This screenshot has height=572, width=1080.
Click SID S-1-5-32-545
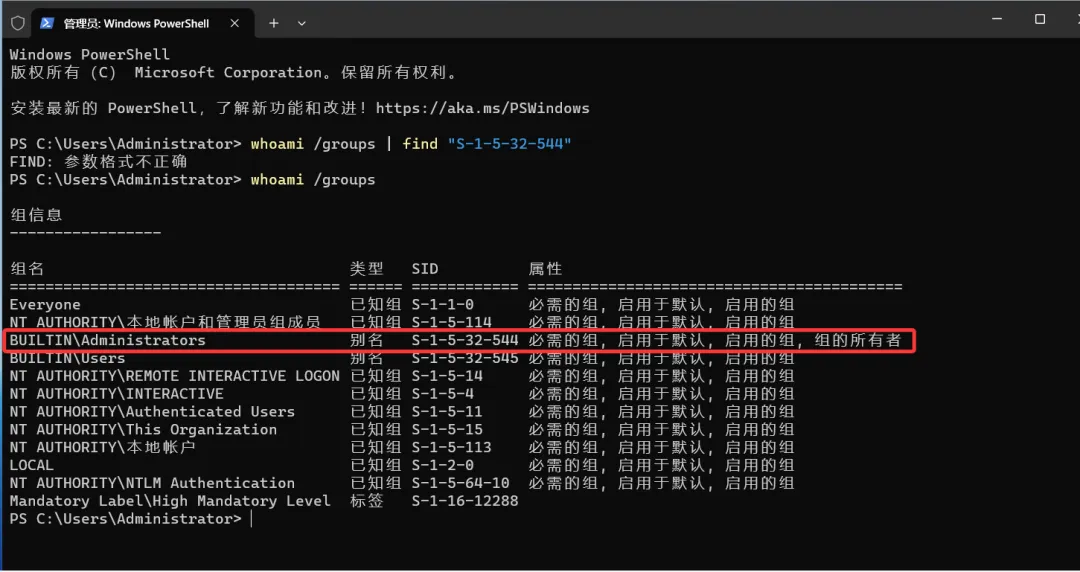(x=465, y=358)
